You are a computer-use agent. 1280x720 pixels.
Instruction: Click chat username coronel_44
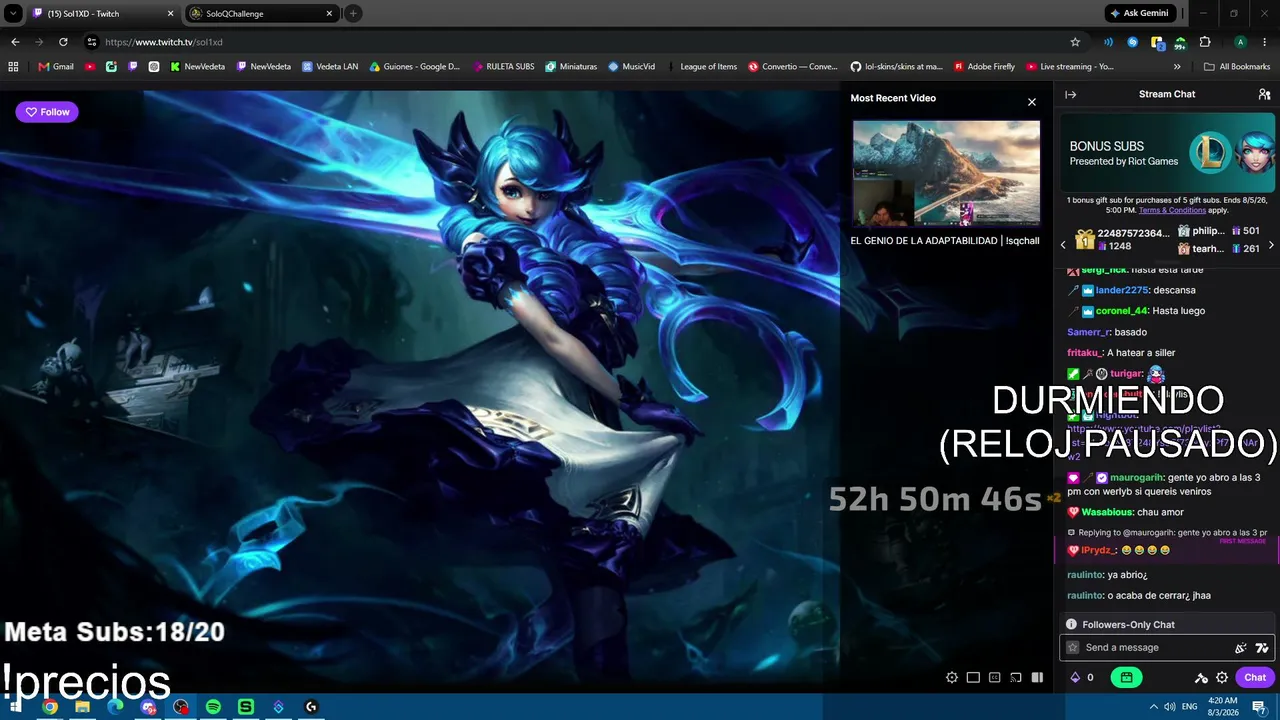click(1122, 311)
